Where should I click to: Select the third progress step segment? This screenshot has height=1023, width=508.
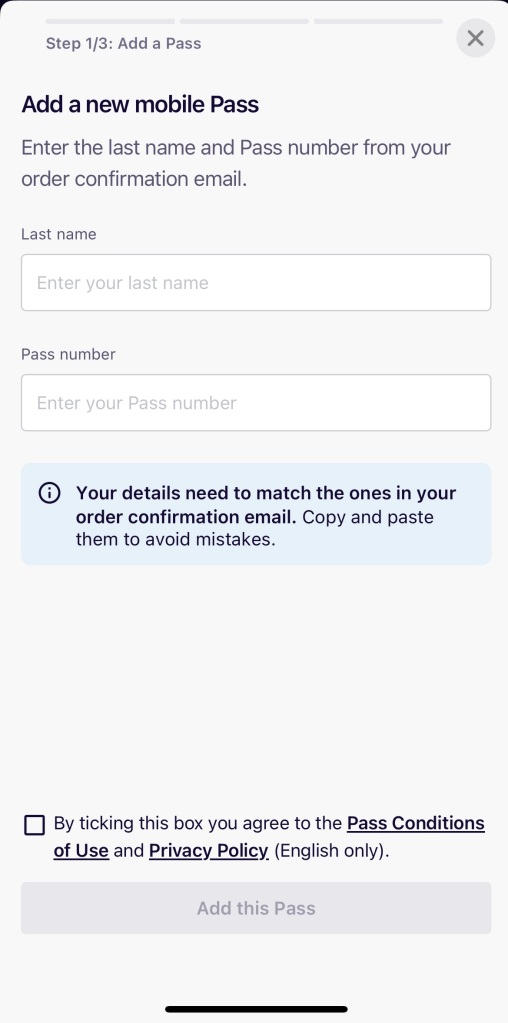pos(378,22)
